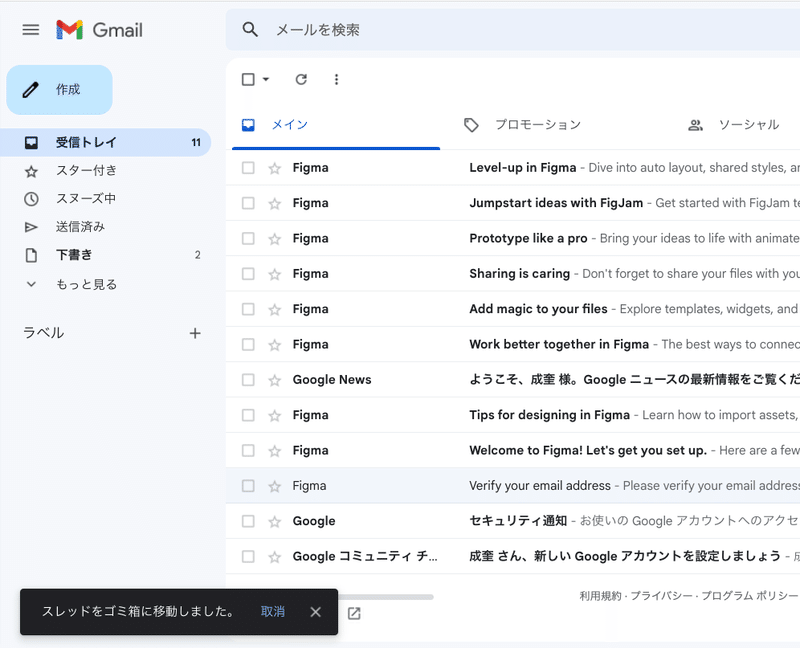
Task: Star the セキュリティ通知 email
Action: click(274, 521)
